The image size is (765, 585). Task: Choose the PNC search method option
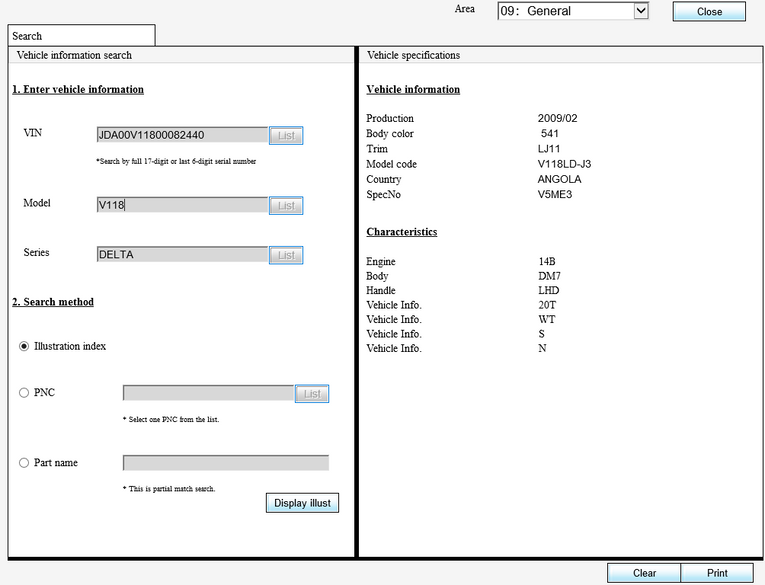(x=24, y=393)
